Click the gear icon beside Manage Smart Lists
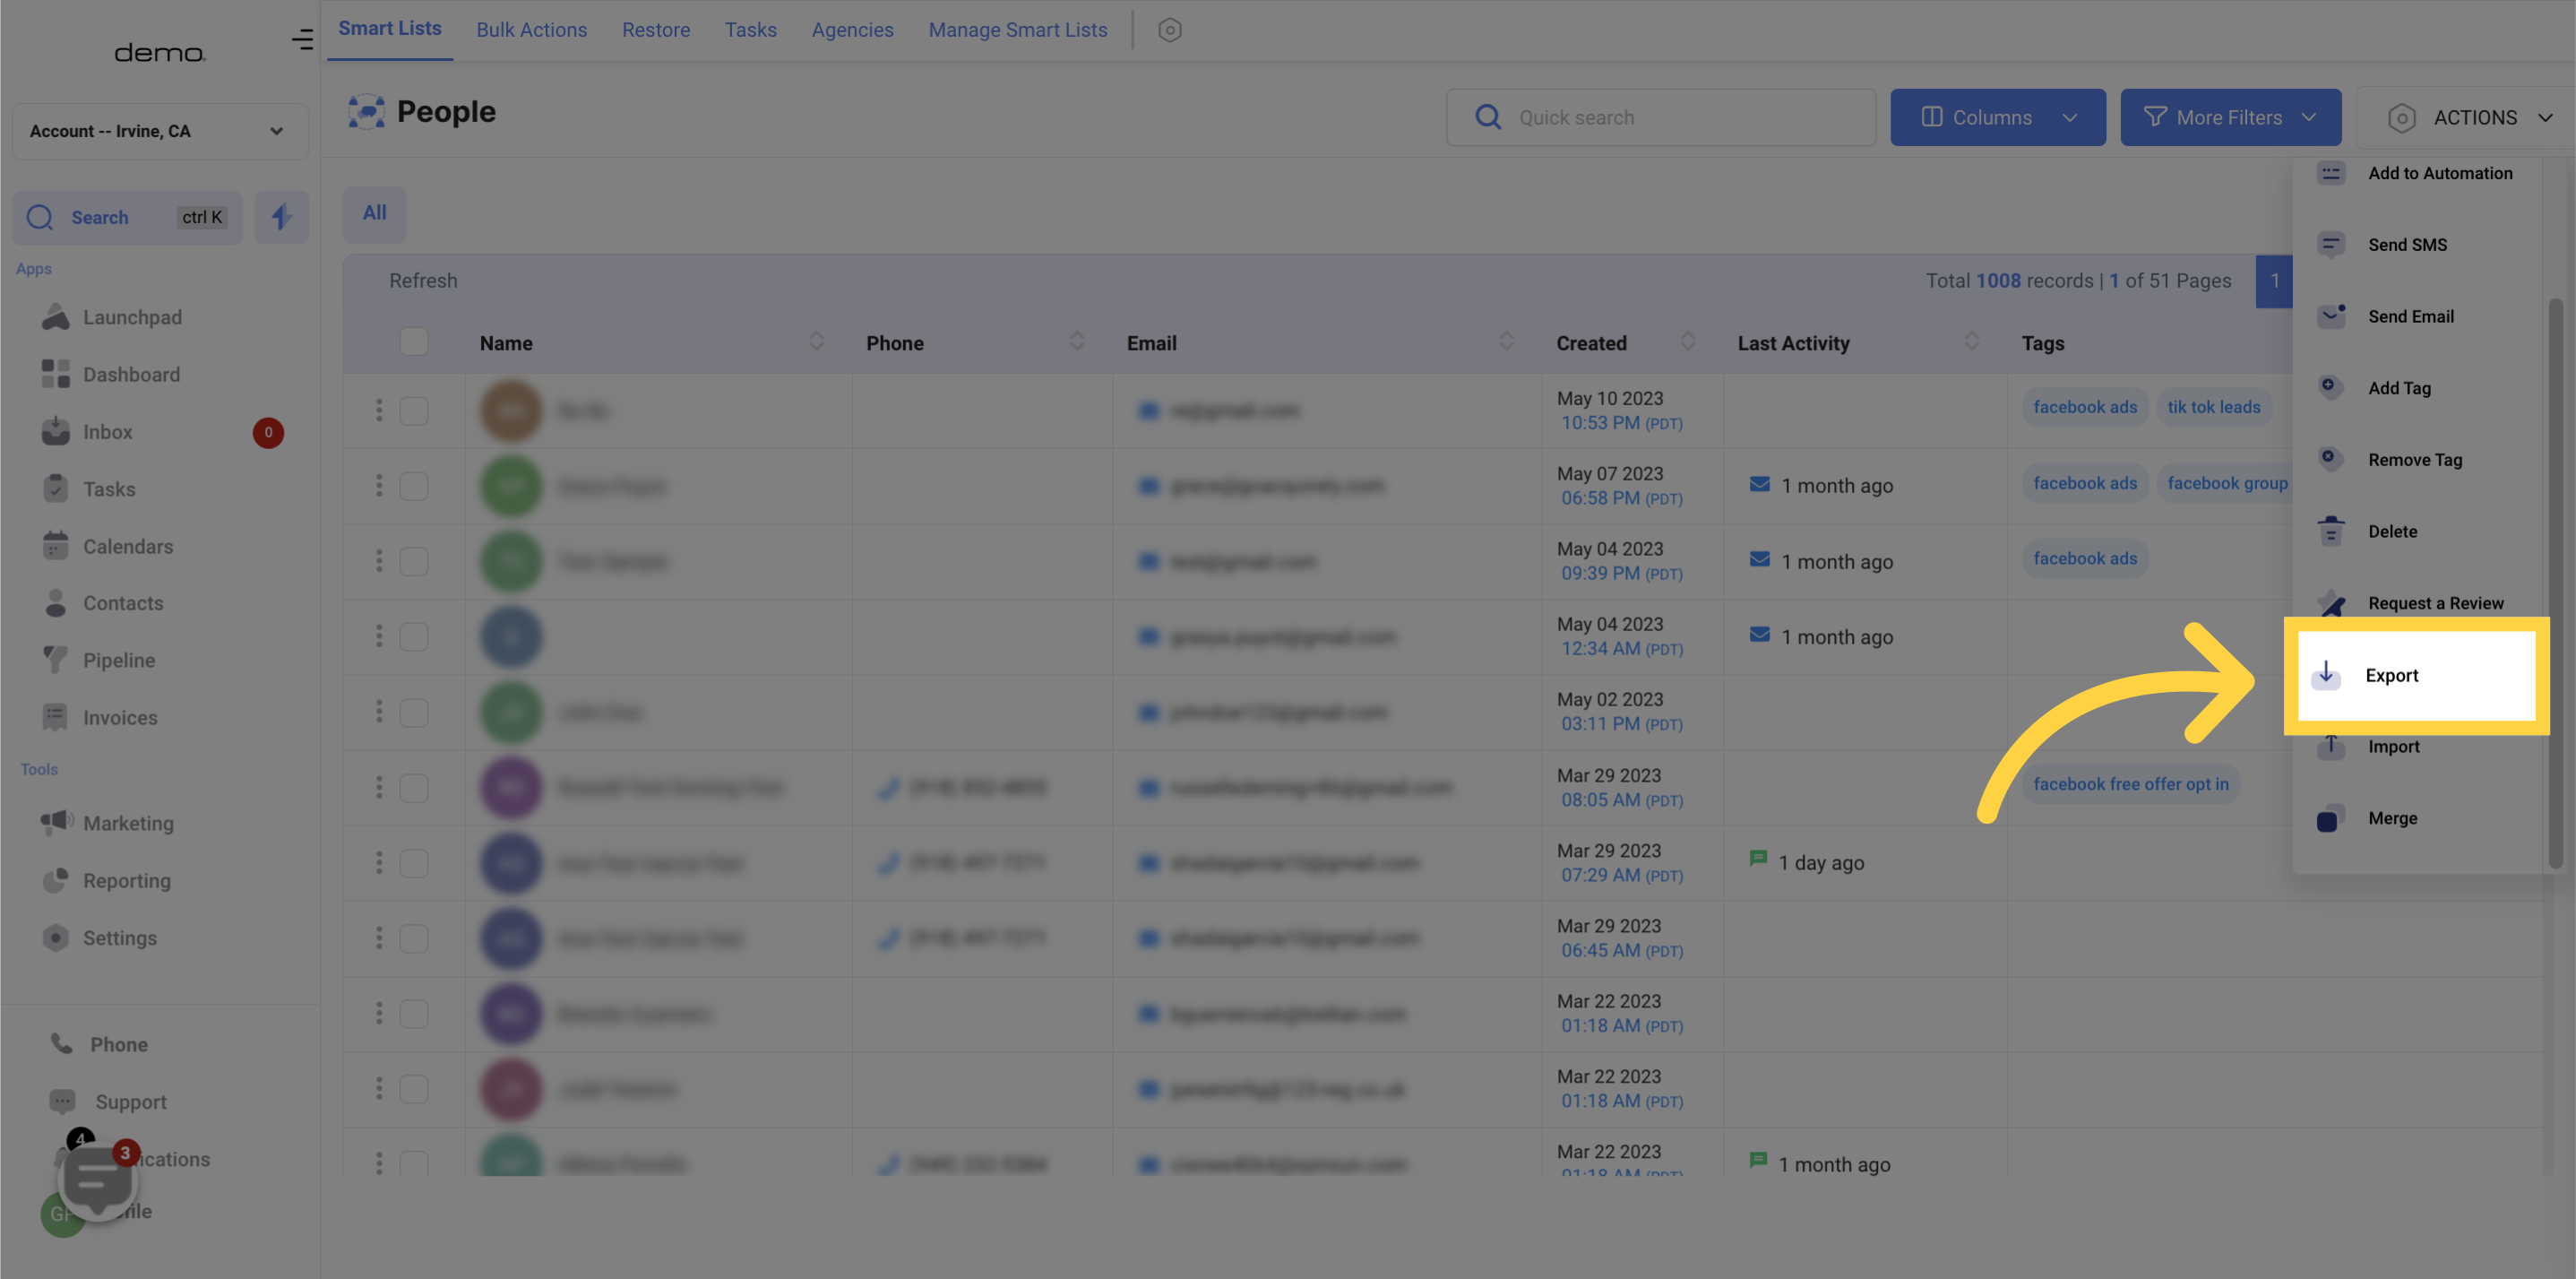2576x1279 pixels. (x=1169, y=30)
